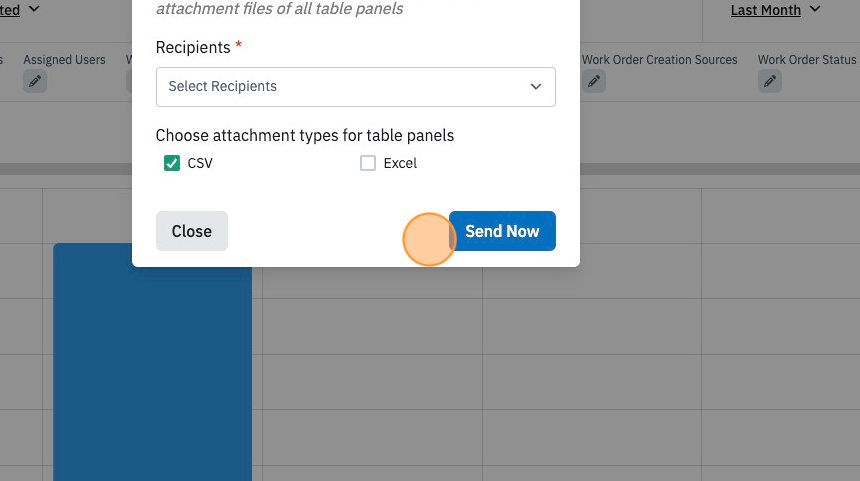Viewport: 860px width, 481px height.
Task: Click the Close button in the dialog
Action: click(191, 231)
